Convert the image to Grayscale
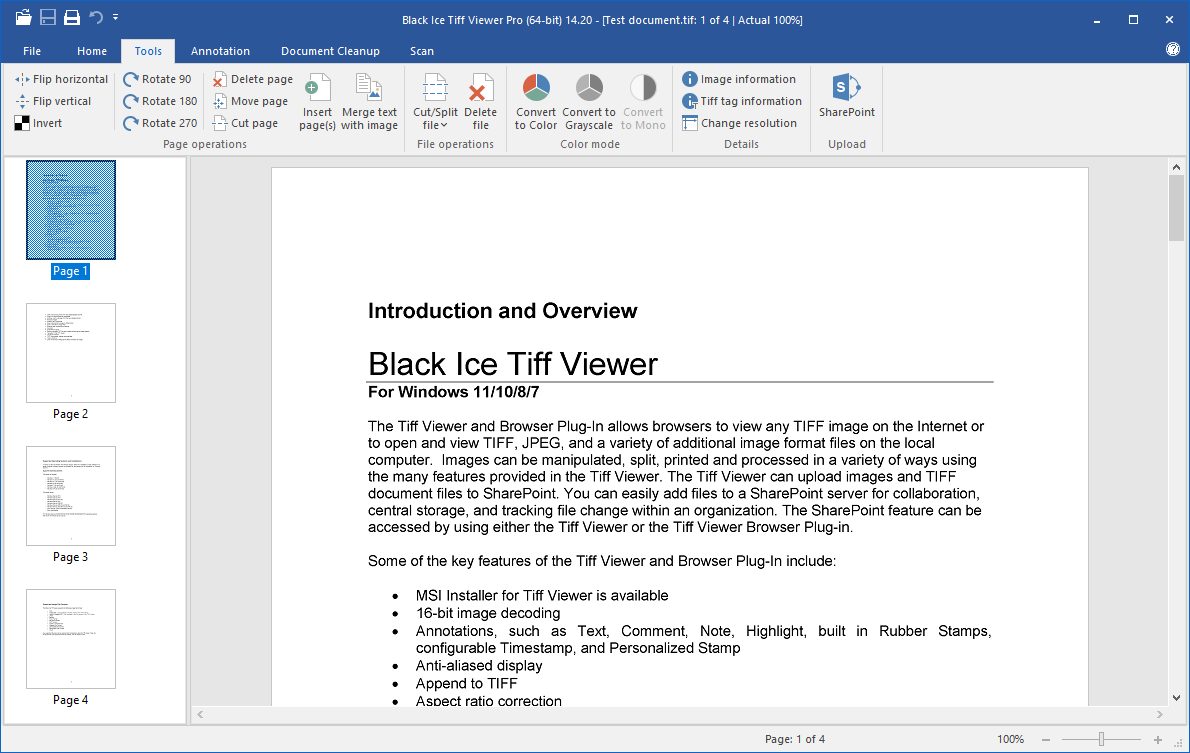 click(588, 102)
